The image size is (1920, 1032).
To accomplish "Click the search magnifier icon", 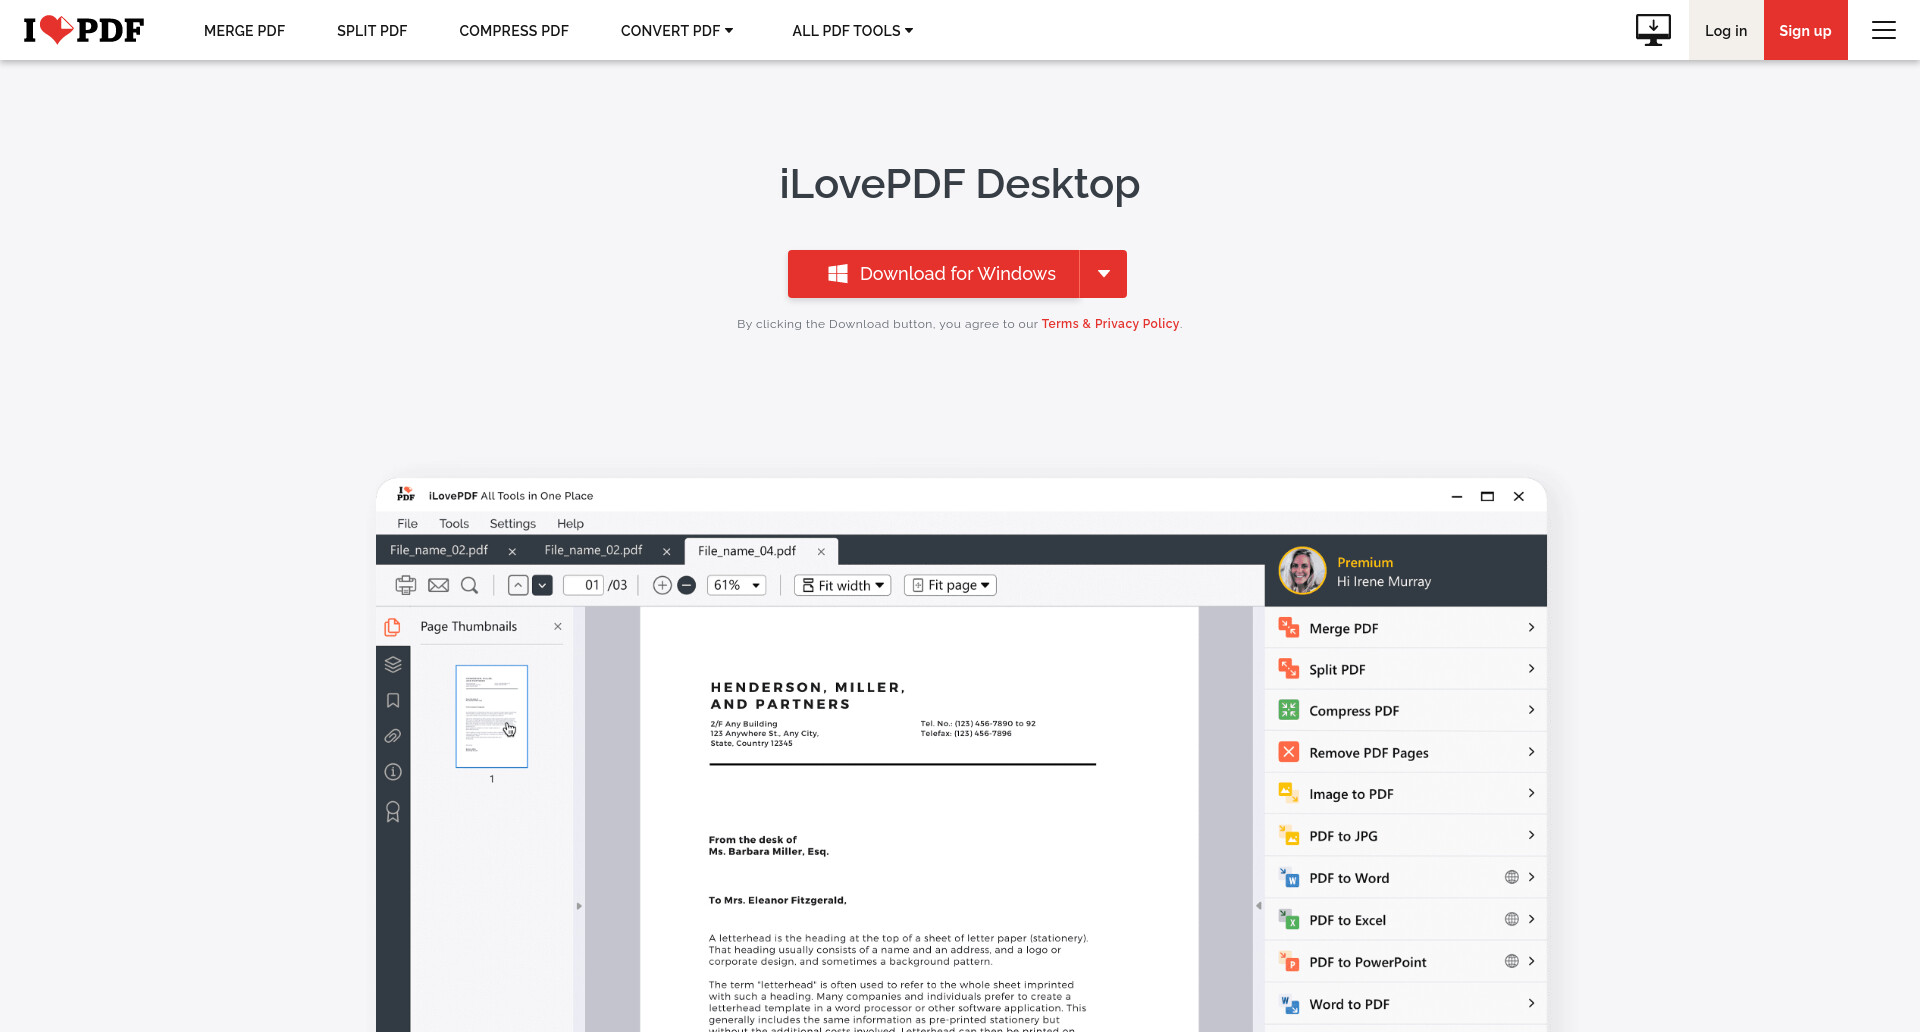I will point(469,585).
